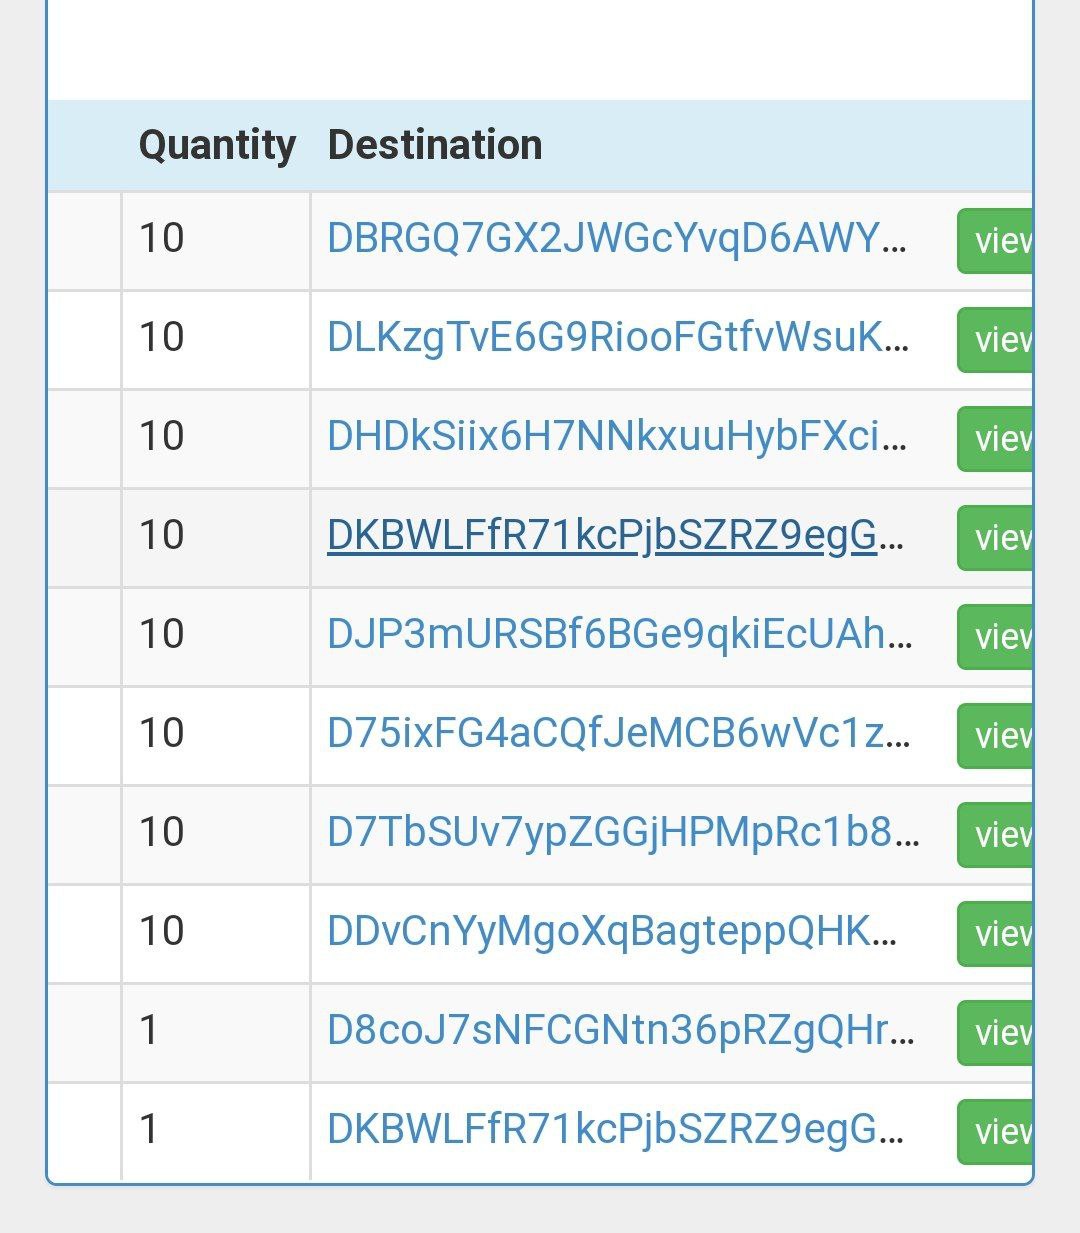The image size is (1080, 1233).
Task: Click view button for DJP3mURSBf6BGe9 row
Action: pos(995,637)
